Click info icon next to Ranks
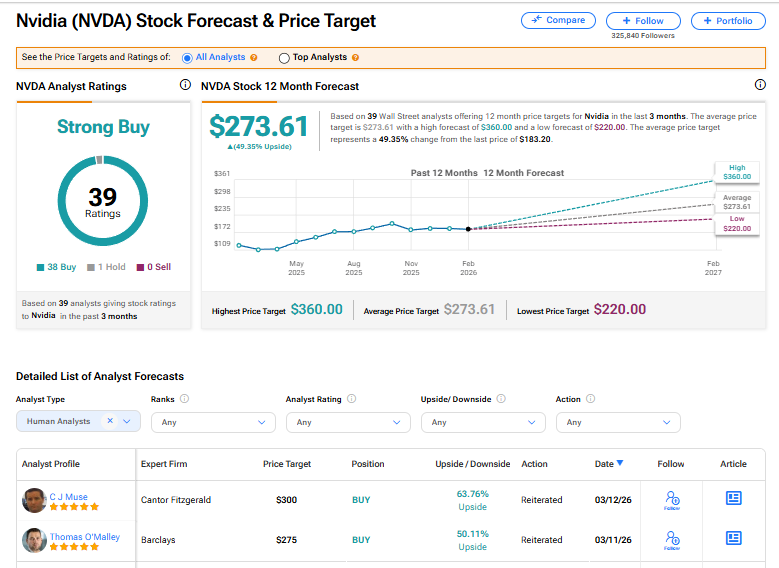The height and width of the screenshot is (568, 779). (x=185, y=399)
